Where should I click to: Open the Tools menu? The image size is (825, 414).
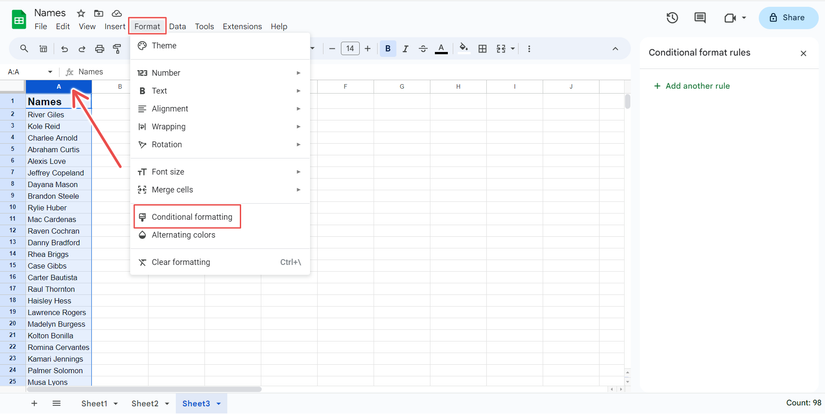(x=204, y=26)
